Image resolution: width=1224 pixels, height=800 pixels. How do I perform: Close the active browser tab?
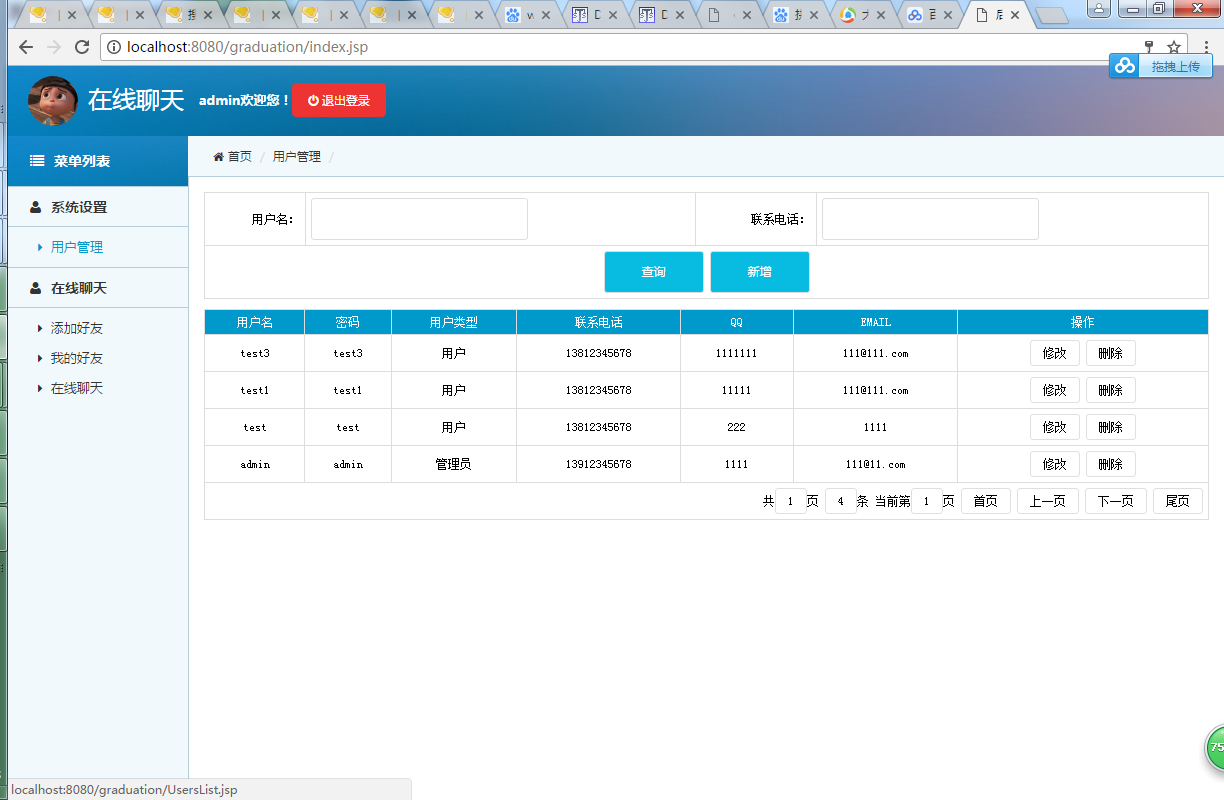point(1015,15)
